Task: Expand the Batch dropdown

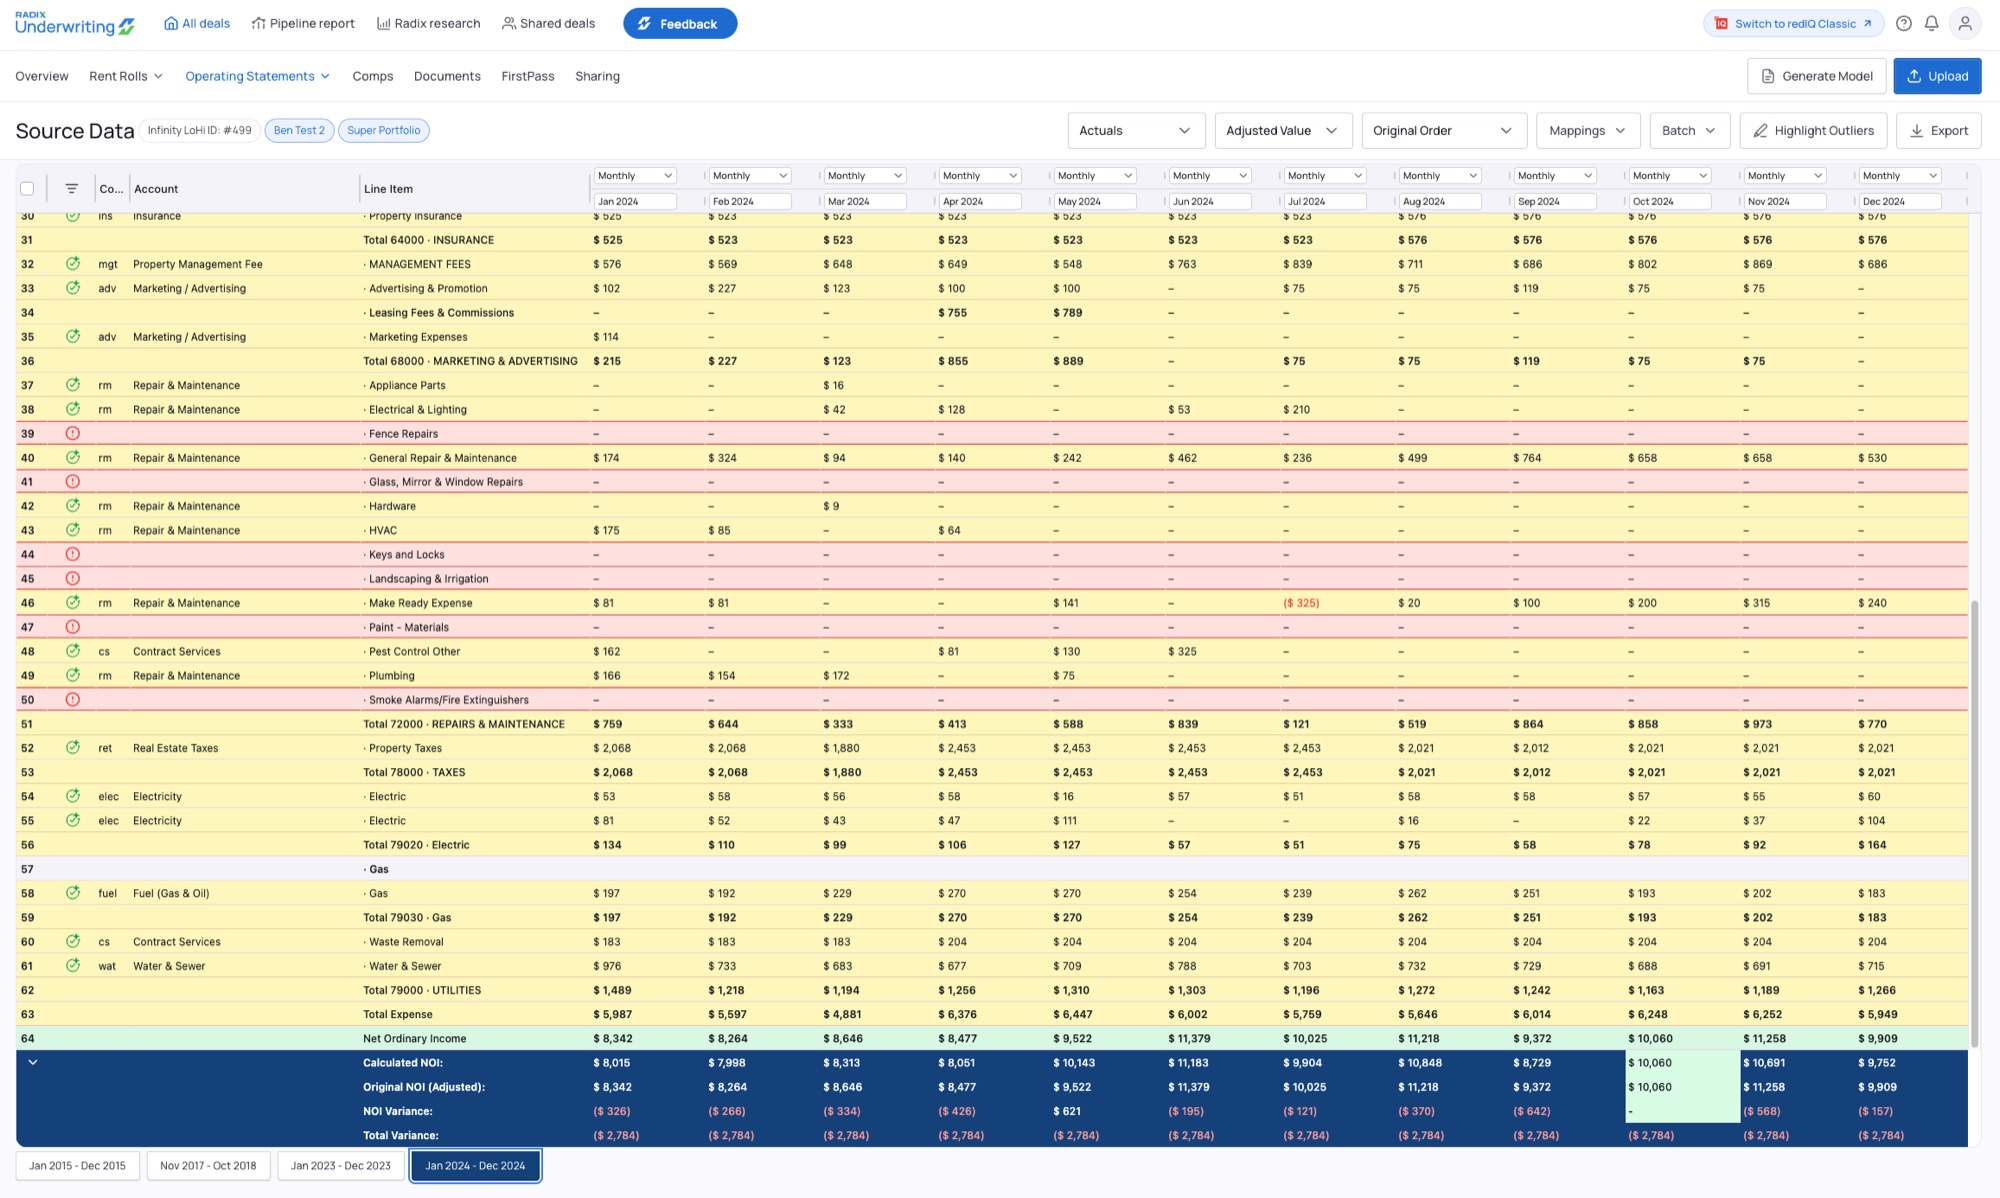Action: tap(1689, 130)
